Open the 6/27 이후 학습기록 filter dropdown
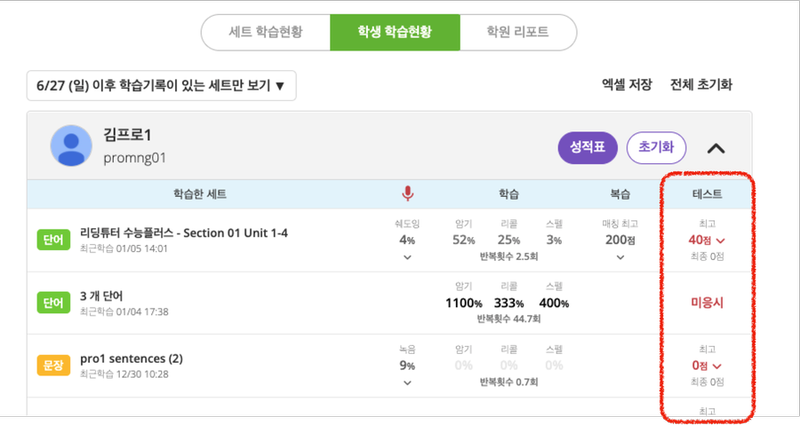The height and width of the screenshot is (425, 800). [161, 85]
